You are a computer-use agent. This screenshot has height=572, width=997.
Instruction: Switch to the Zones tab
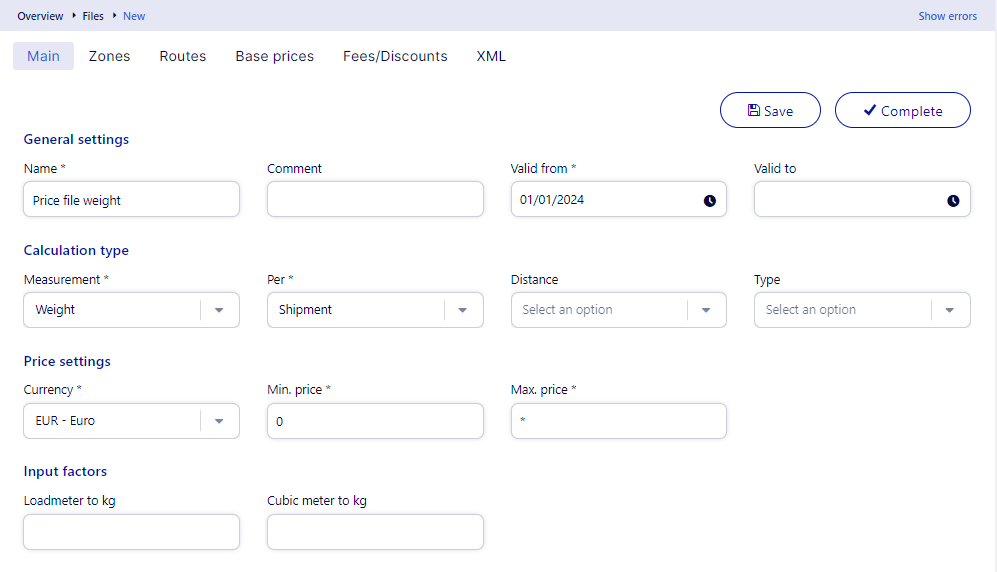click(109, 56)
